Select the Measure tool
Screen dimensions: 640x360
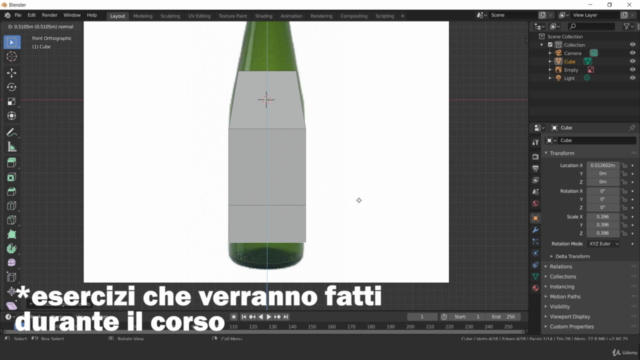pyautogui.click(x=12, y=147)
